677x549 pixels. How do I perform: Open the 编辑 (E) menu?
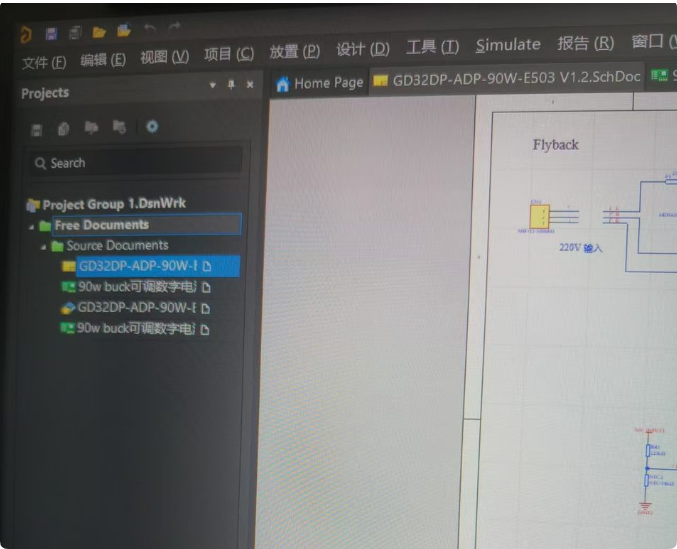(x=103, y=60)
